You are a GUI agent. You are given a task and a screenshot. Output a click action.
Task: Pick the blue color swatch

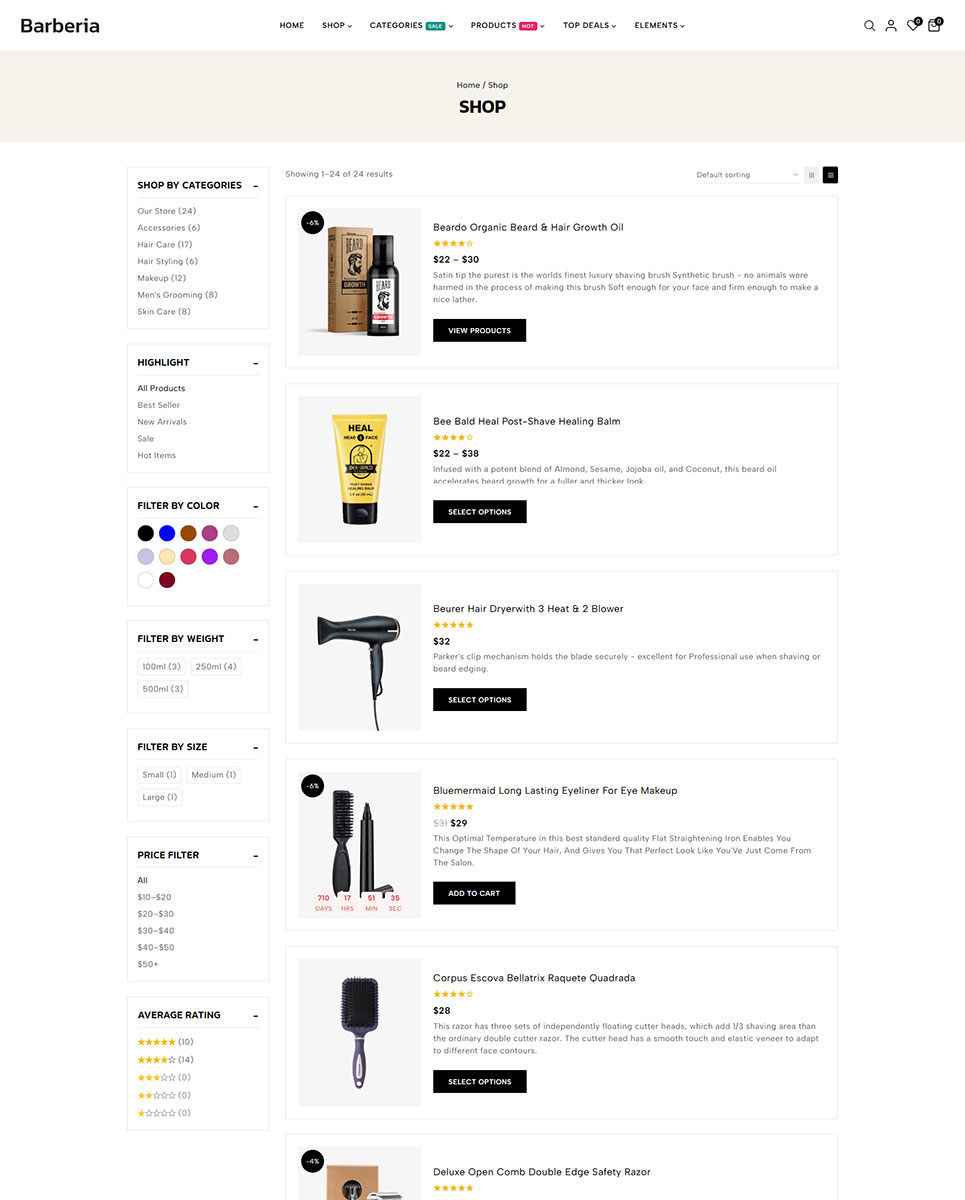tap(167, 533)
